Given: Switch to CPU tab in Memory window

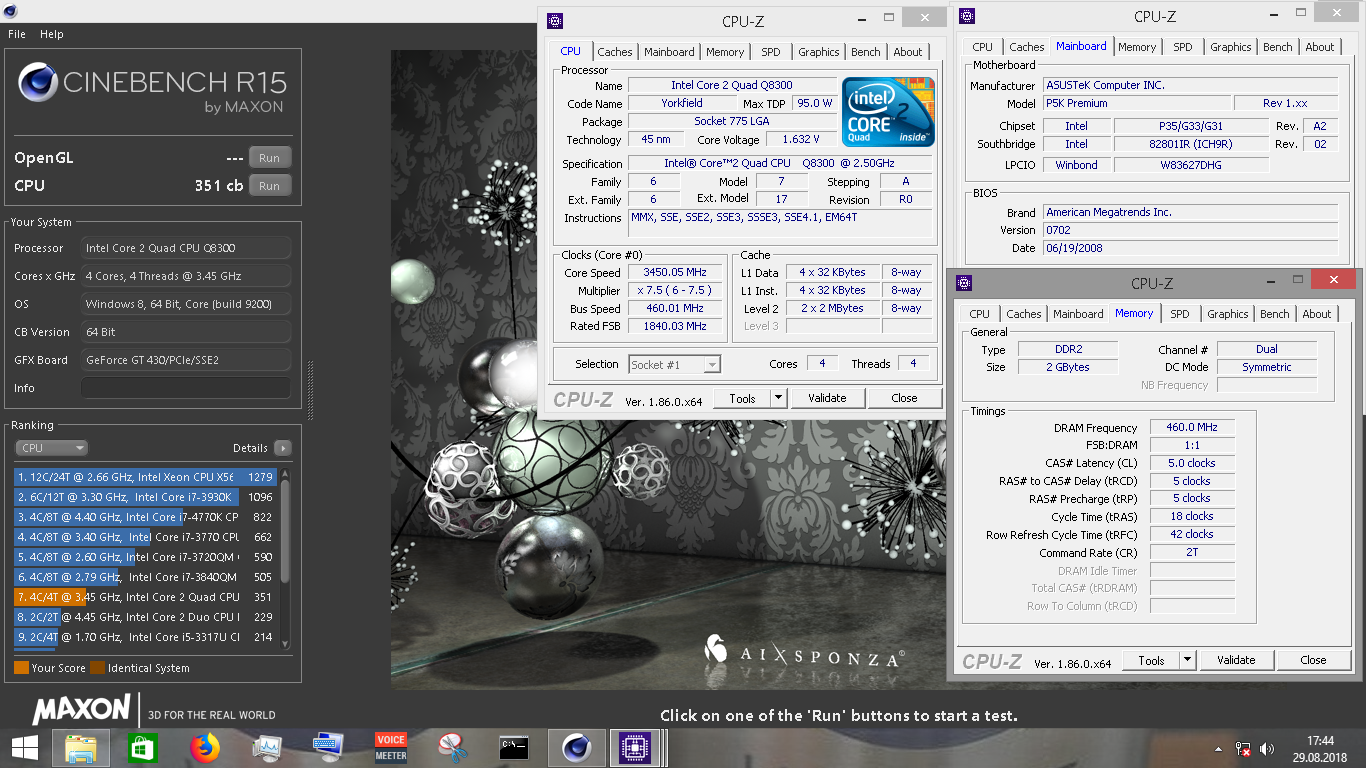Looking at the screenshot, I should click(x=980, y=314).
